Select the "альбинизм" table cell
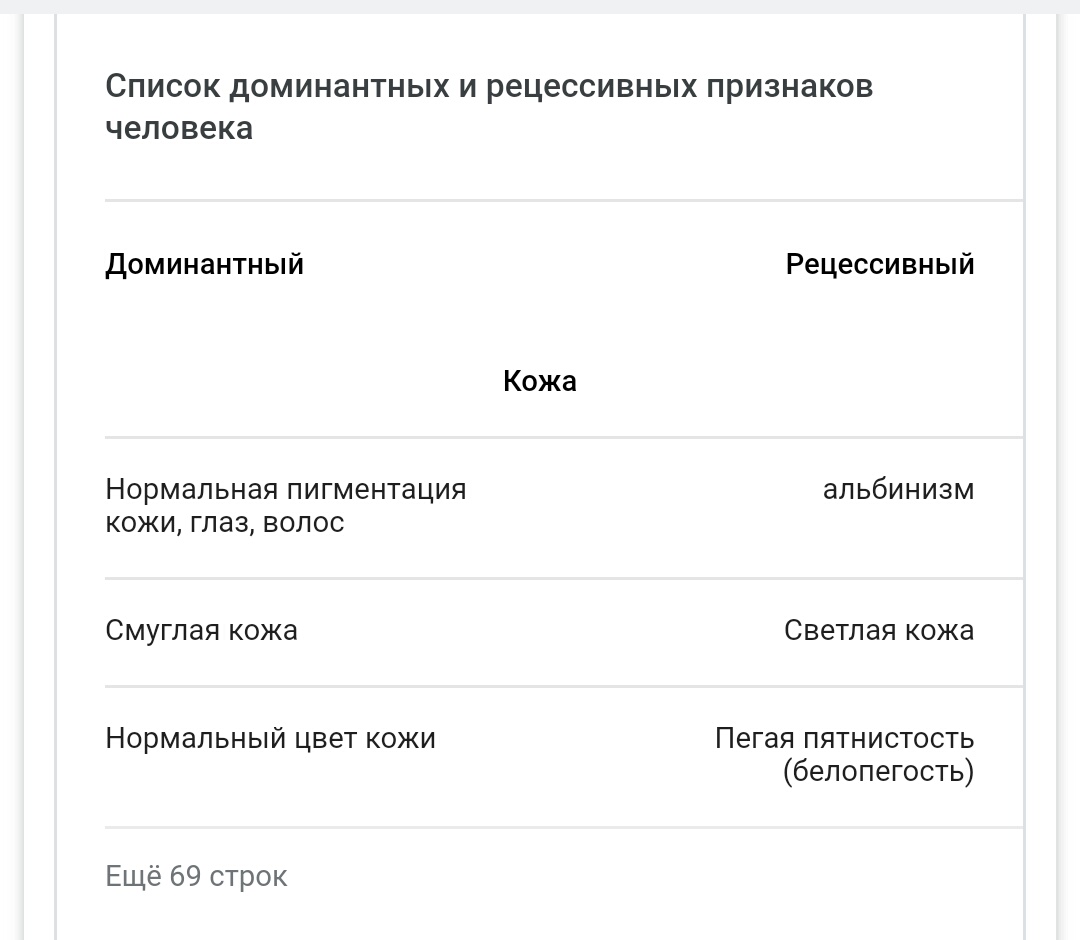 [898, 490]
